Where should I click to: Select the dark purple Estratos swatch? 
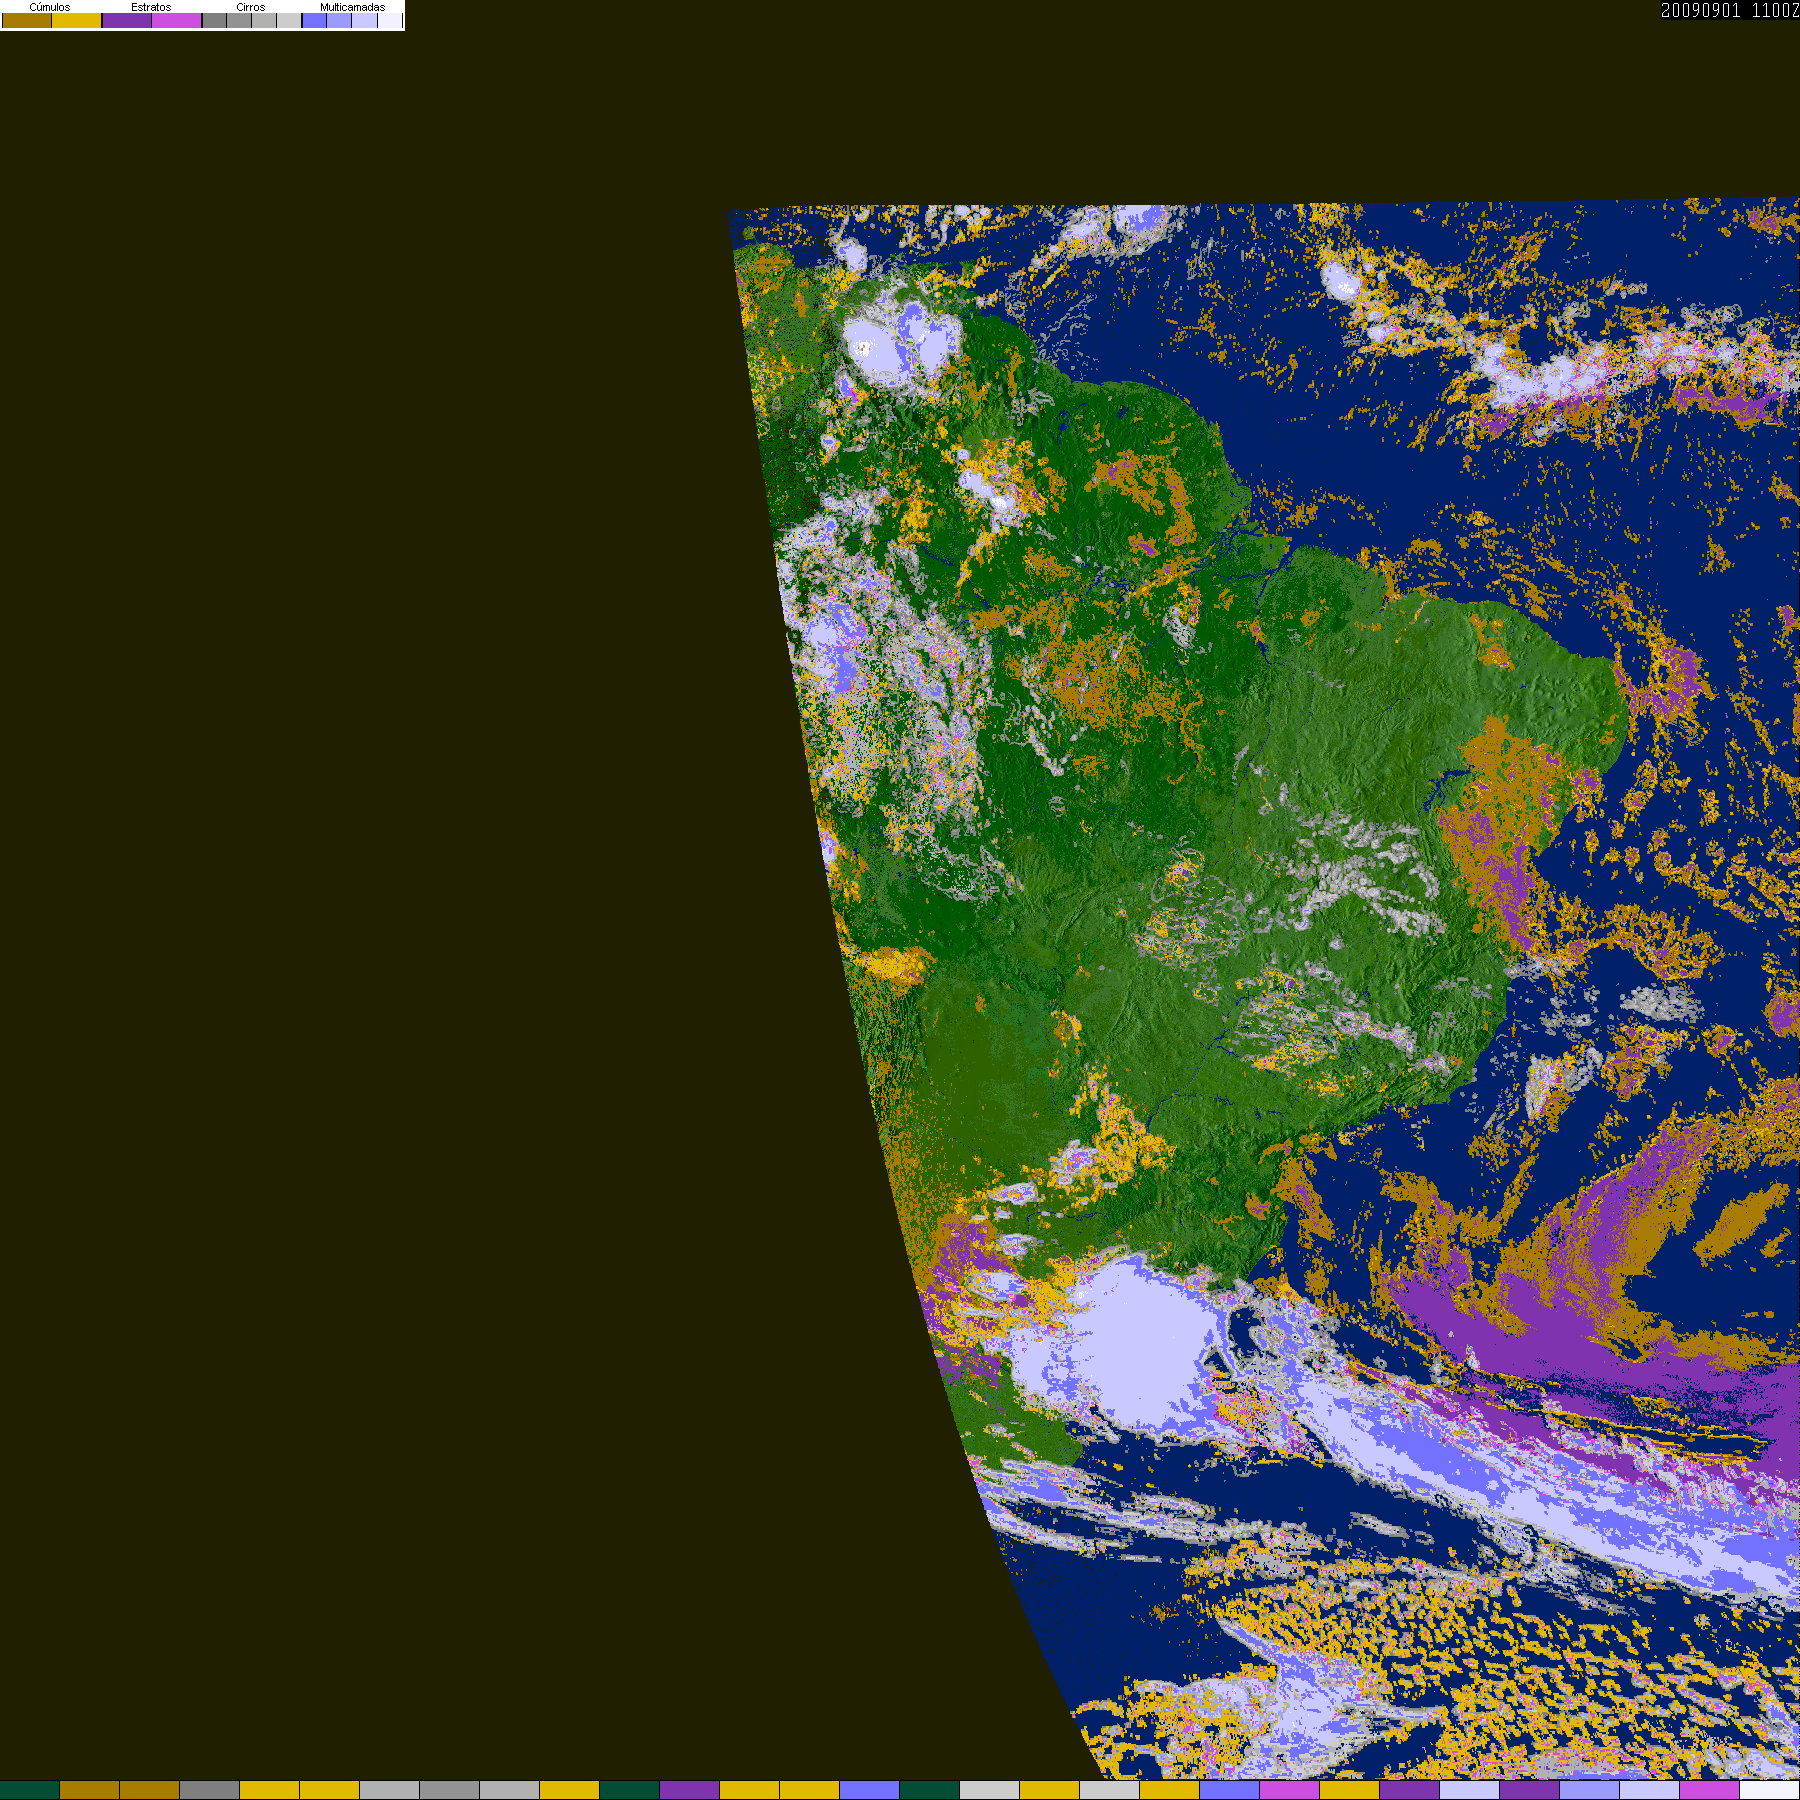127,20
